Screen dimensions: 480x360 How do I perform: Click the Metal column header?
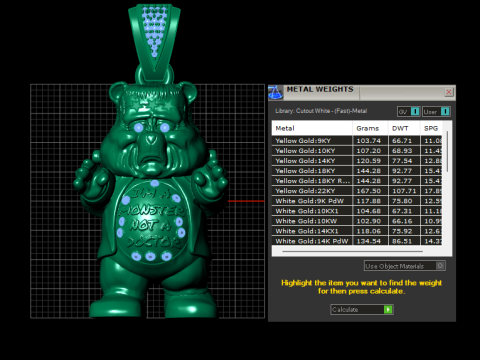[312, 128]
